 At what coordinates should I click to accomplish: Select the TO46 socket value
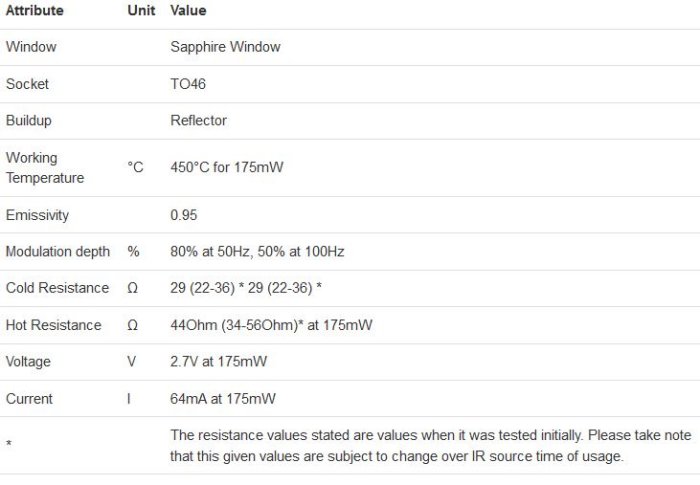(188, 84)
